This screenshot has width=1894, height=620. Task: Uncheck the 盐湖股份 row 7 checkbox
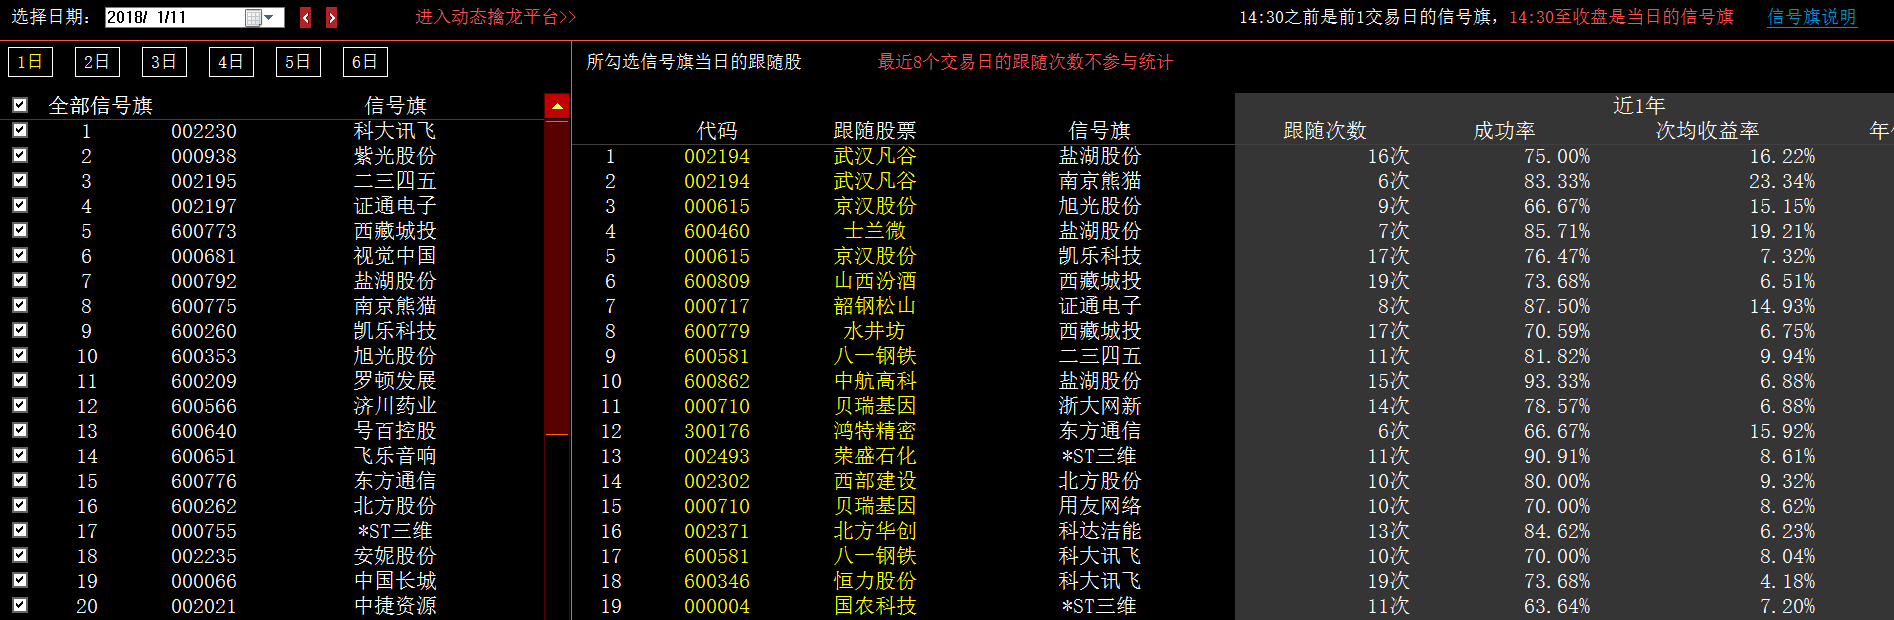pyautogui.click(x=20, y=280)
